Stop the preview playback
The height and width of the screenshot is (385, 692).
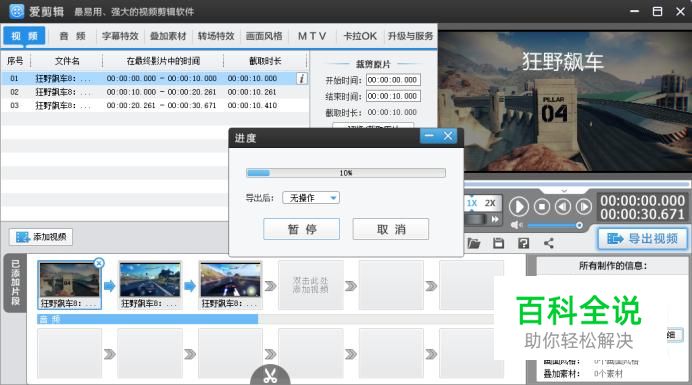point(542,206)
